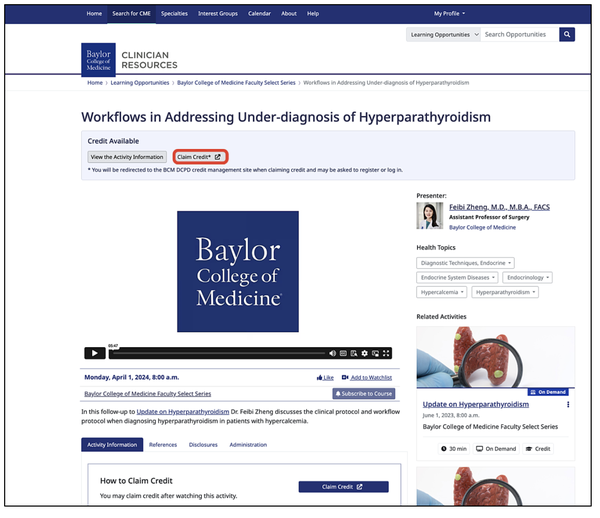Select the Activity Information tab

pyautogui.click(x=112, y=445)
